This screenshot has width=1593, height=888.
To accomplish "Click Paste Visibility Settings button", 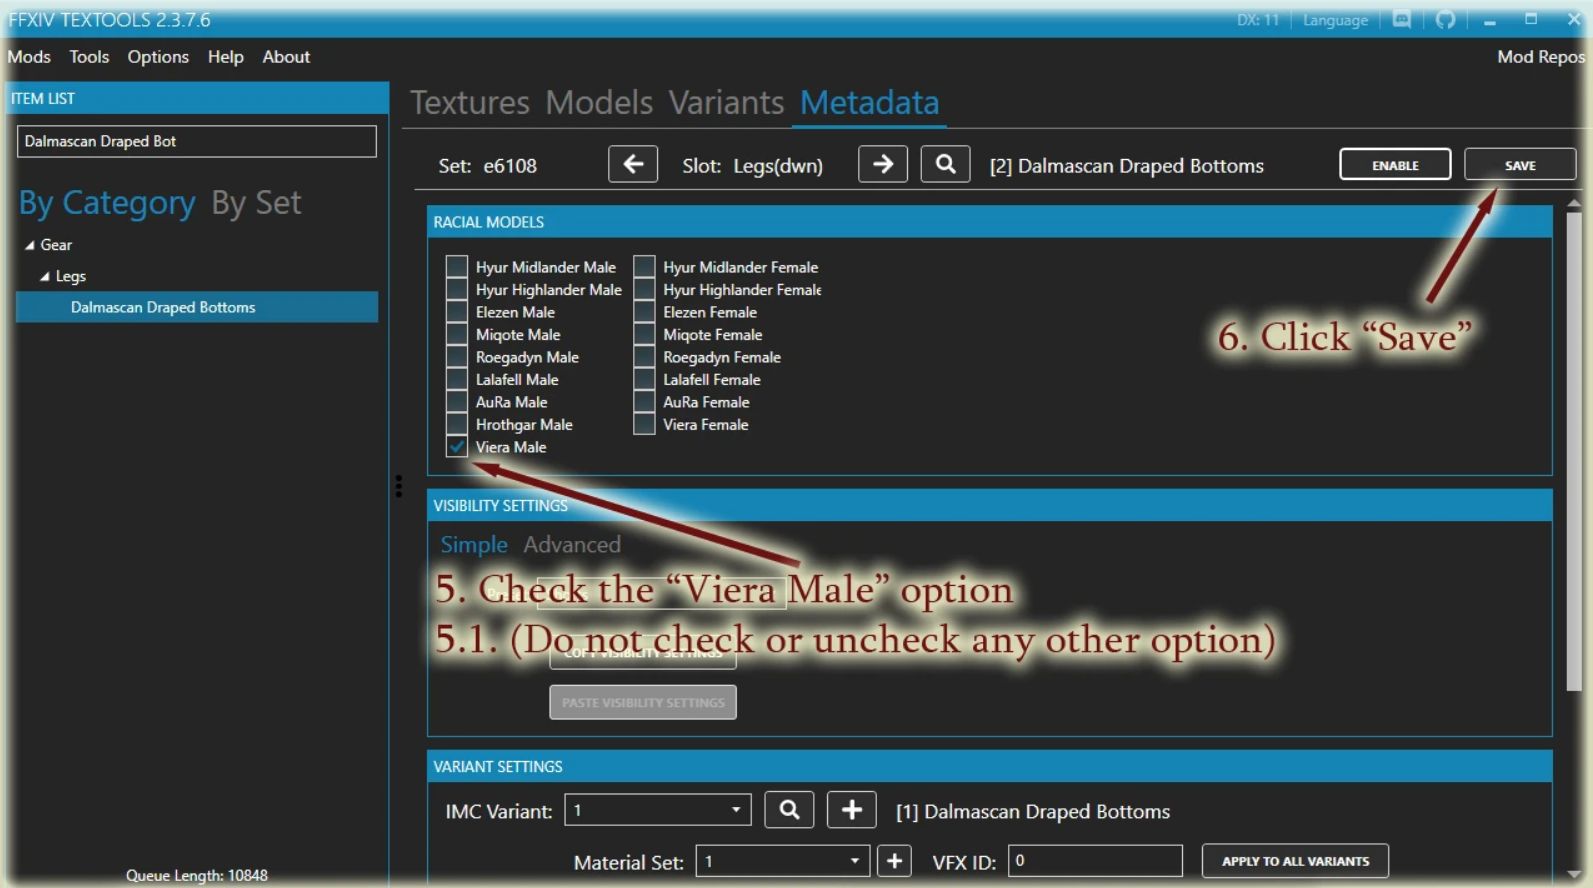I will pyautogui.click(x=643, y=702).
